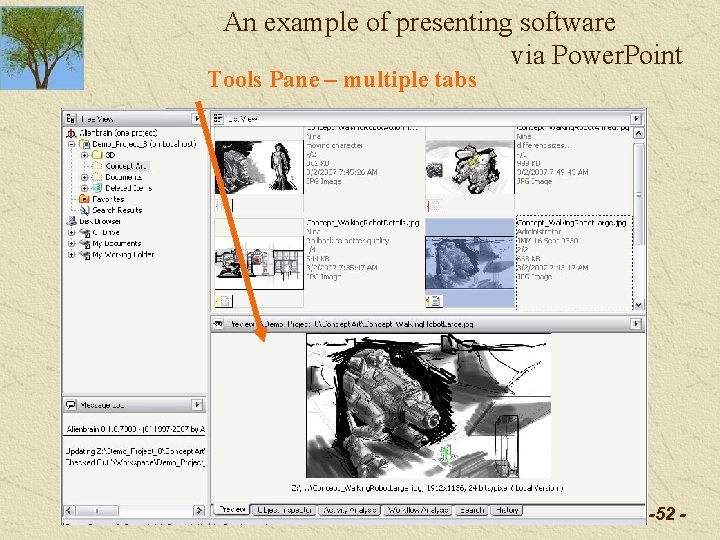Screen dimensions: 720x540
Task: Open the Message Log panel arrow menu
Action: click(197, 405)
